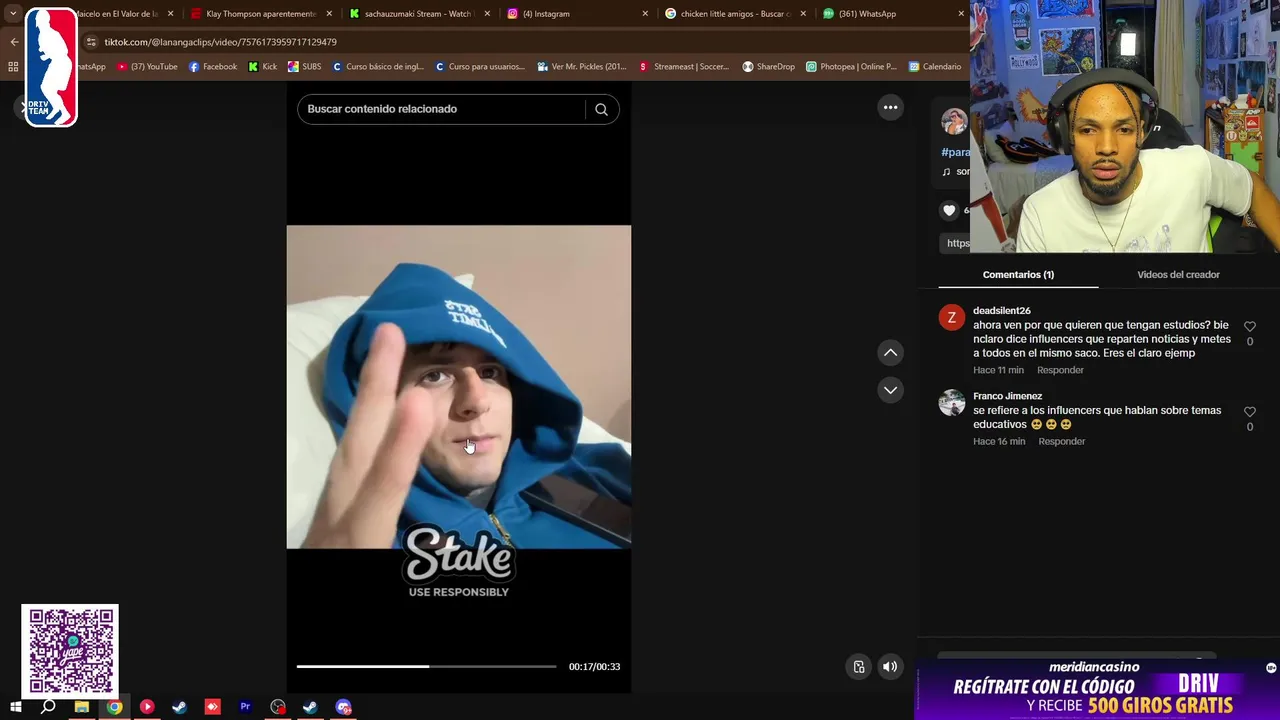Click the video timestamp 00:17/00:33
Viewport: 1280px width, 720px height.
click(594, 667)
